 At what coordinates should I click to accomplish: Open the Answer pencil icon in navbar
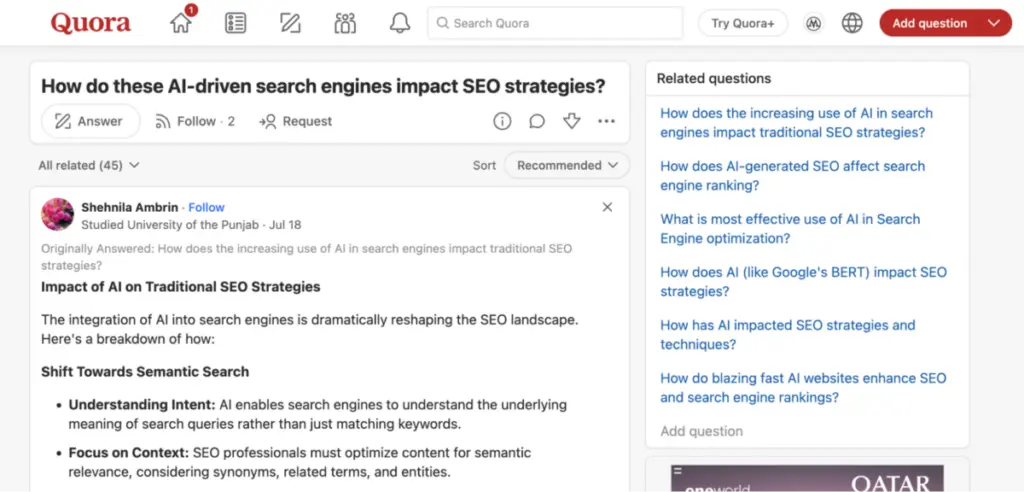click(x=291, y=23)
